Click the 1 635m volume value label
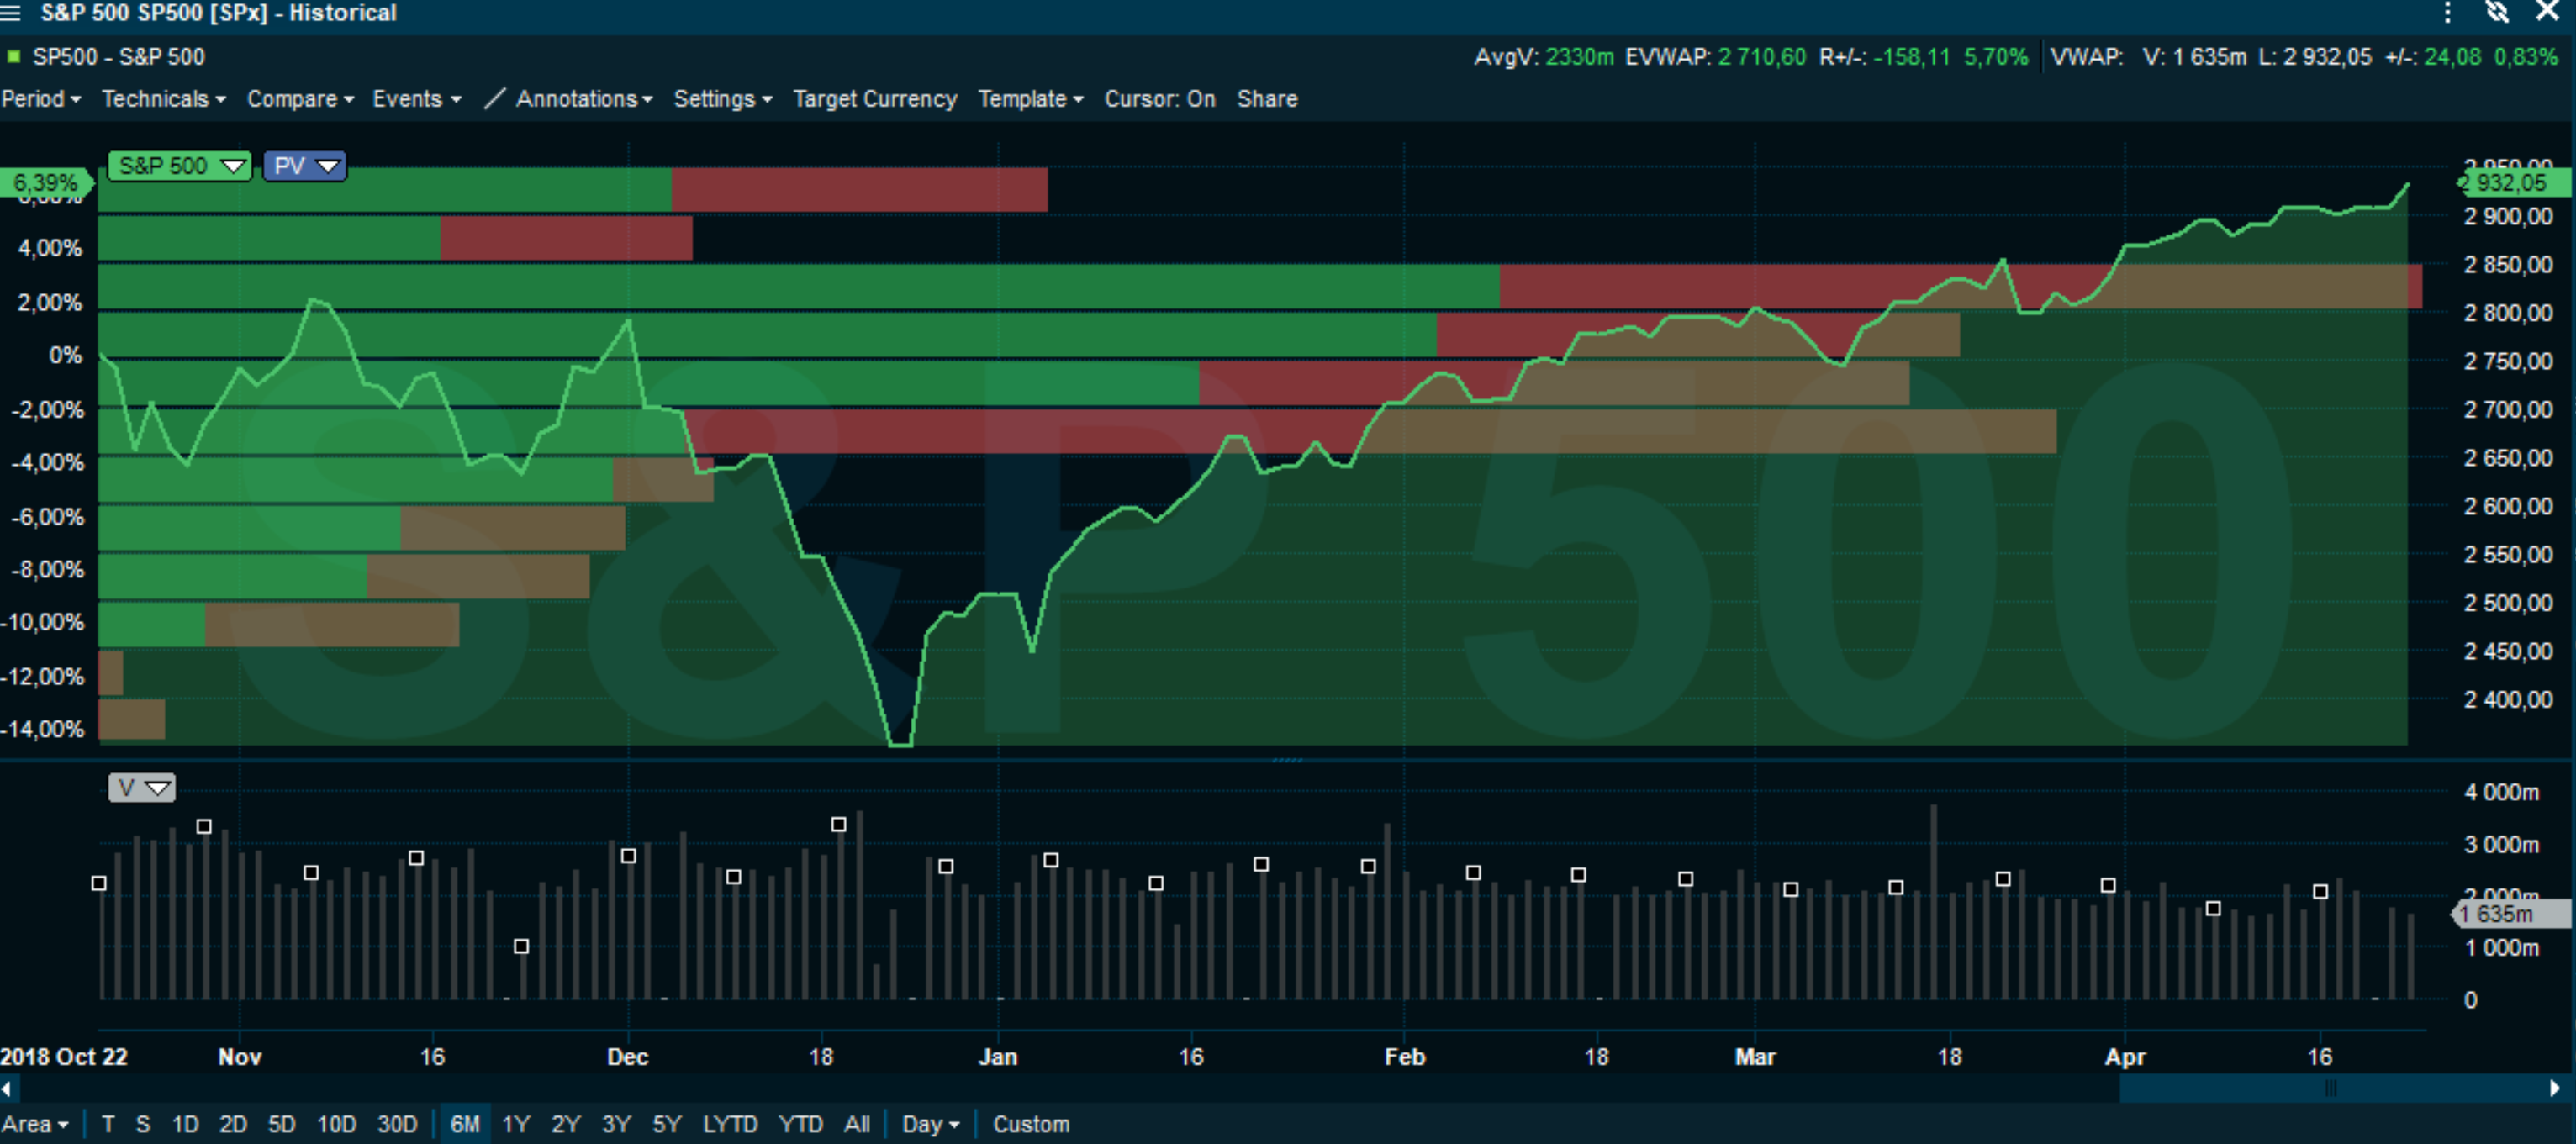The image size is (2576, 1144). pyautogui.click(x=2510, y=914)
